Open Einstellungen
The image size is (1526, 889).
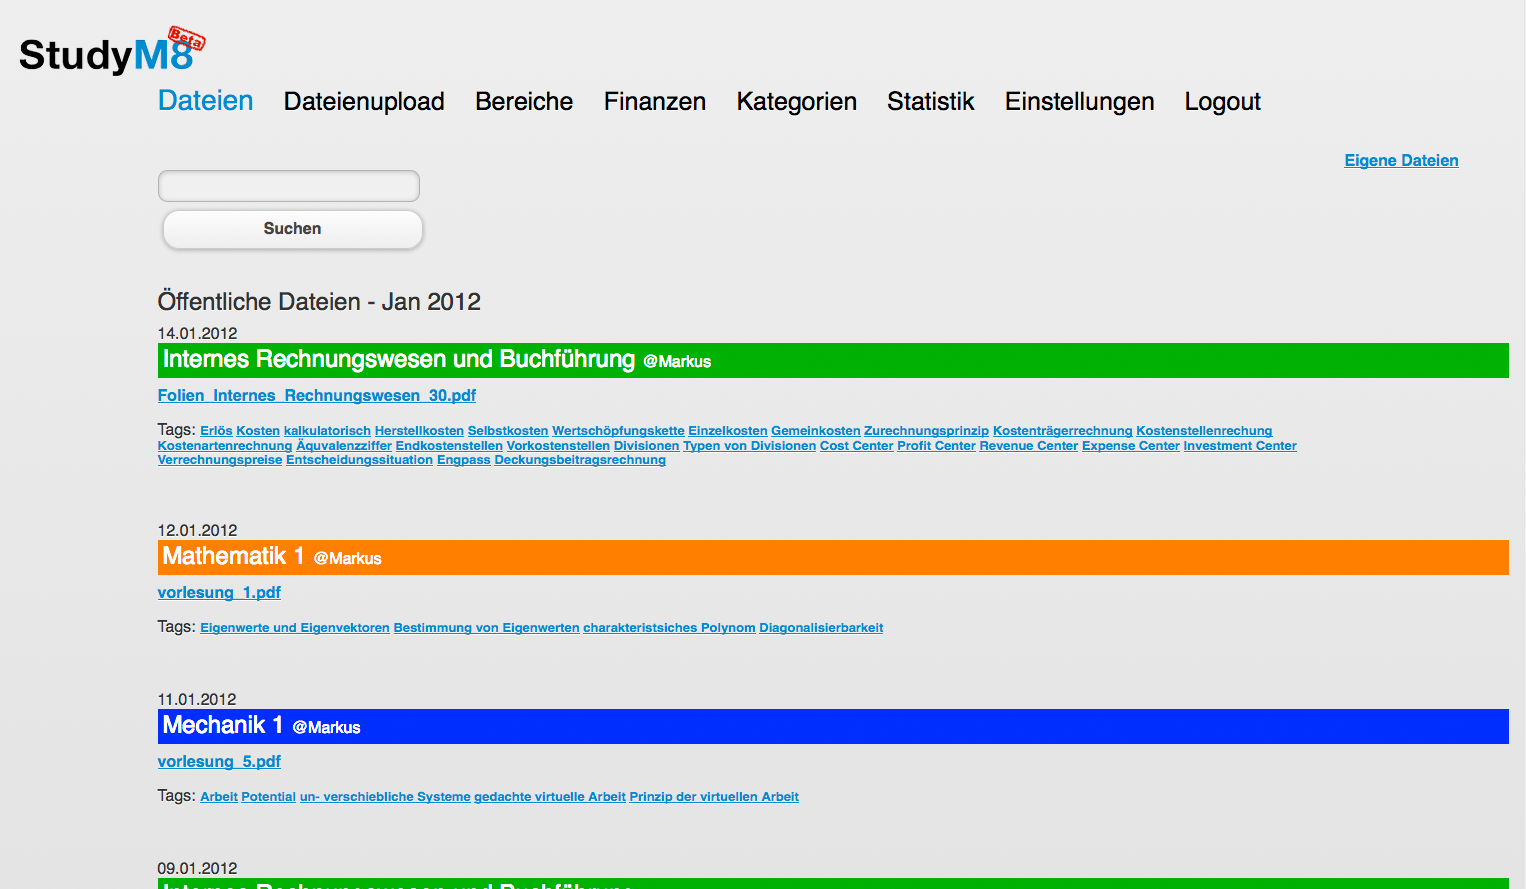(x=1079, y=101)
